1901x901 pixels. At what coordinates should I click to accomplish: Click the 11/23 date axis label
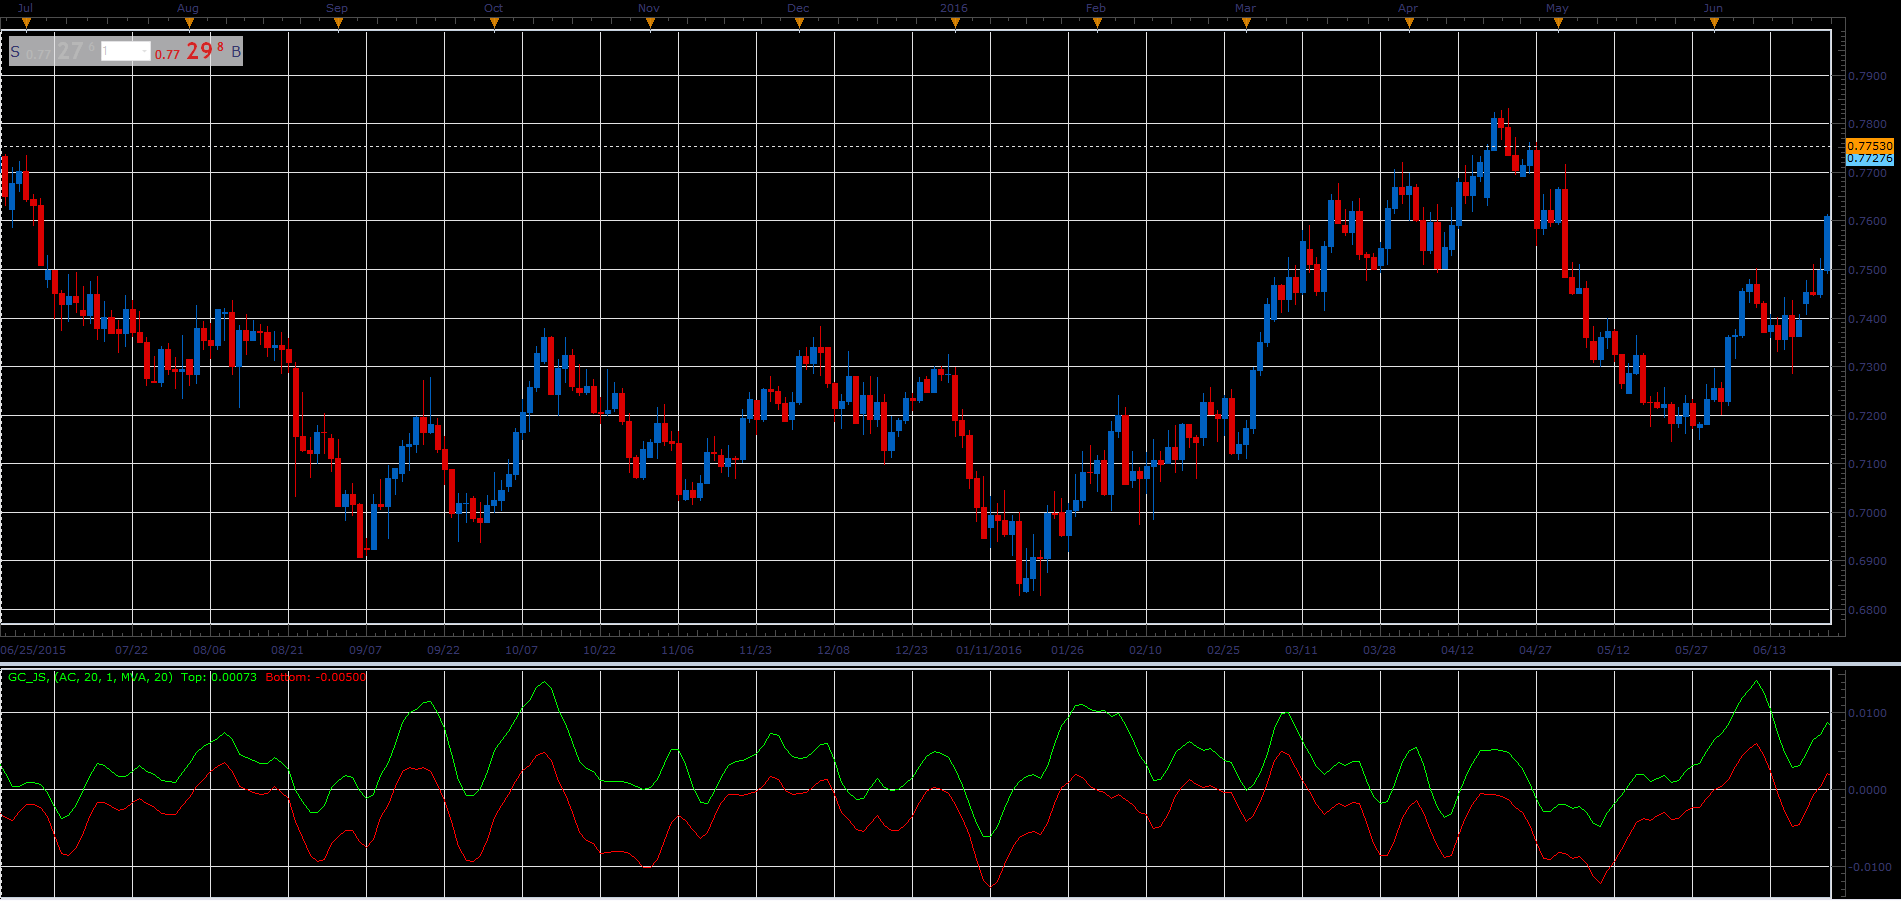pos(756,650)
